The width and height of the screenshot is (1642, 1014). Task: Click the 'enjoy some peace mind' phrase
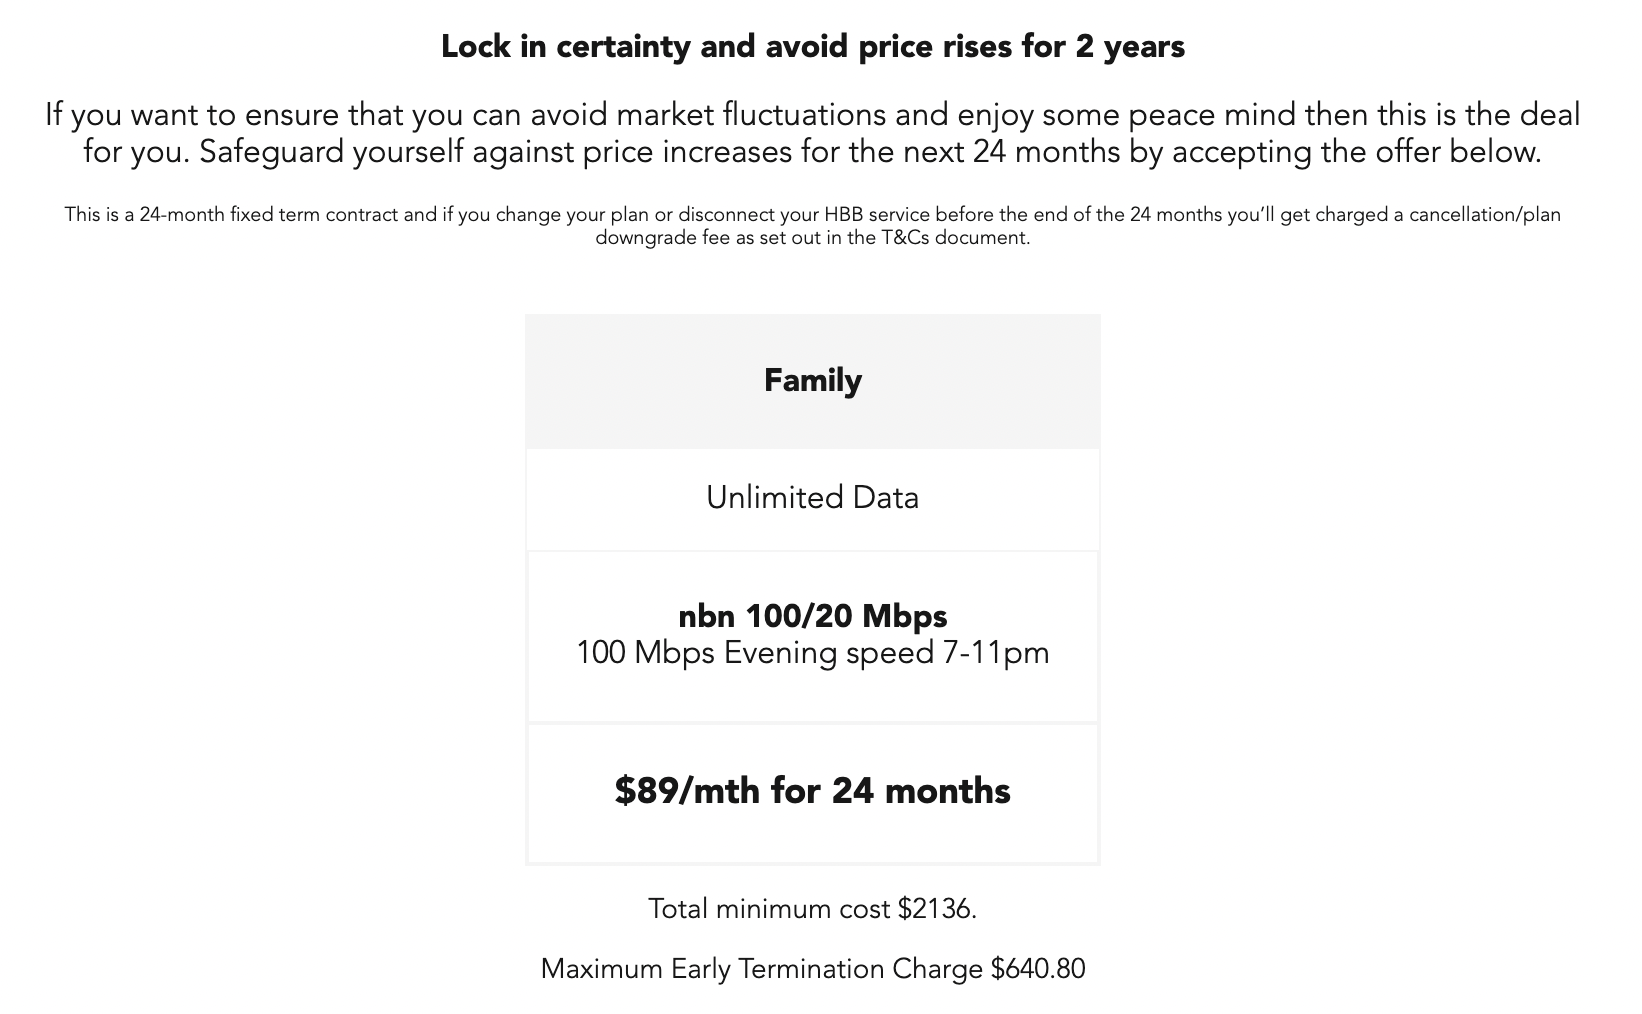(1127, 115)
